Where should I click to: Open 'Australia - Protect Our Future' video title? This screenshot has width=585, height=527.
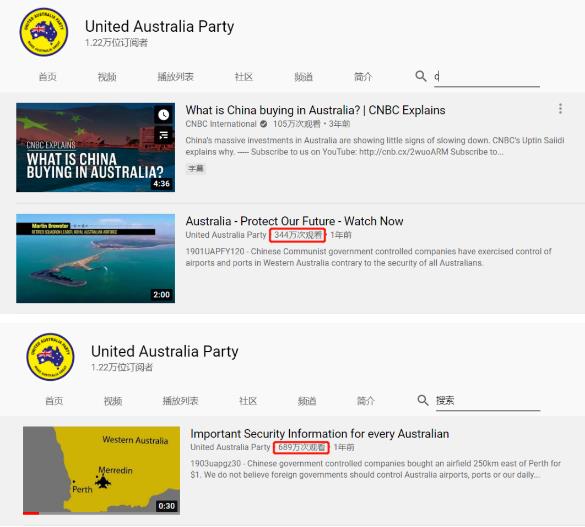pos(294,221)
